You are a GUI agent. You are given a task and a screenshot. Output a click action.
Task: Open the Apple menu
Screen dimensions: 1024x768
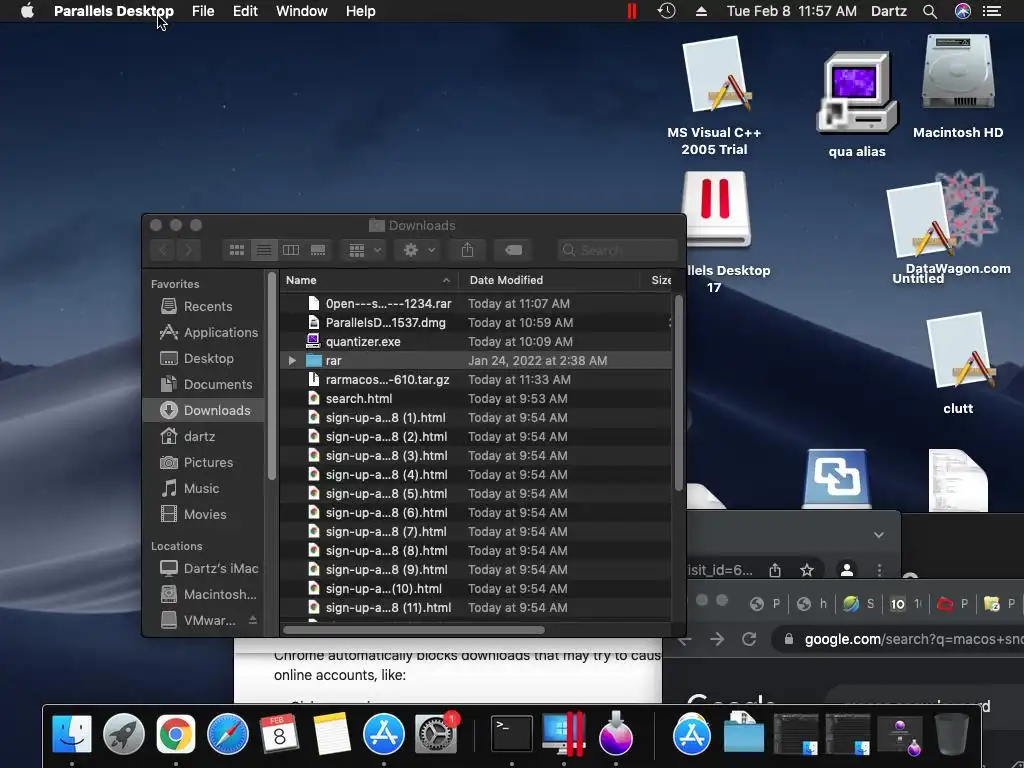(x=27, y=11)
